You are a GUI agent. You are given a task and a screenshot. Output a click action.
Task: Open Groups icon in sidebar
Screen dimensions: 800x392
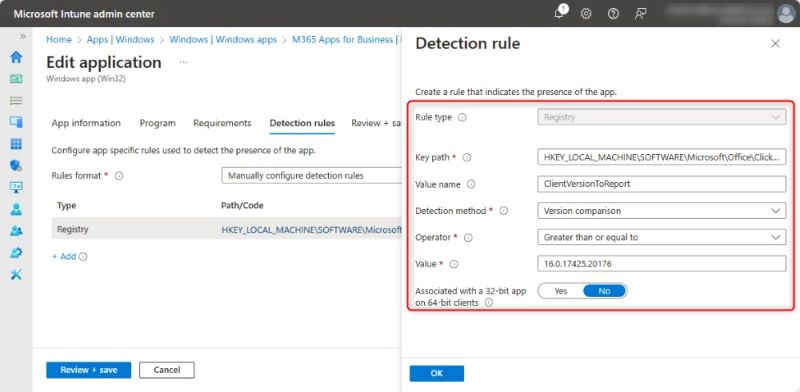(16, 231)
